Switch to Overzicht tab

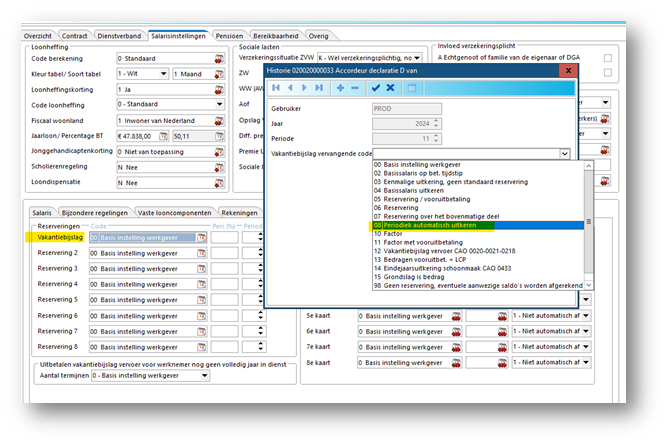click(x=37, y=36)
